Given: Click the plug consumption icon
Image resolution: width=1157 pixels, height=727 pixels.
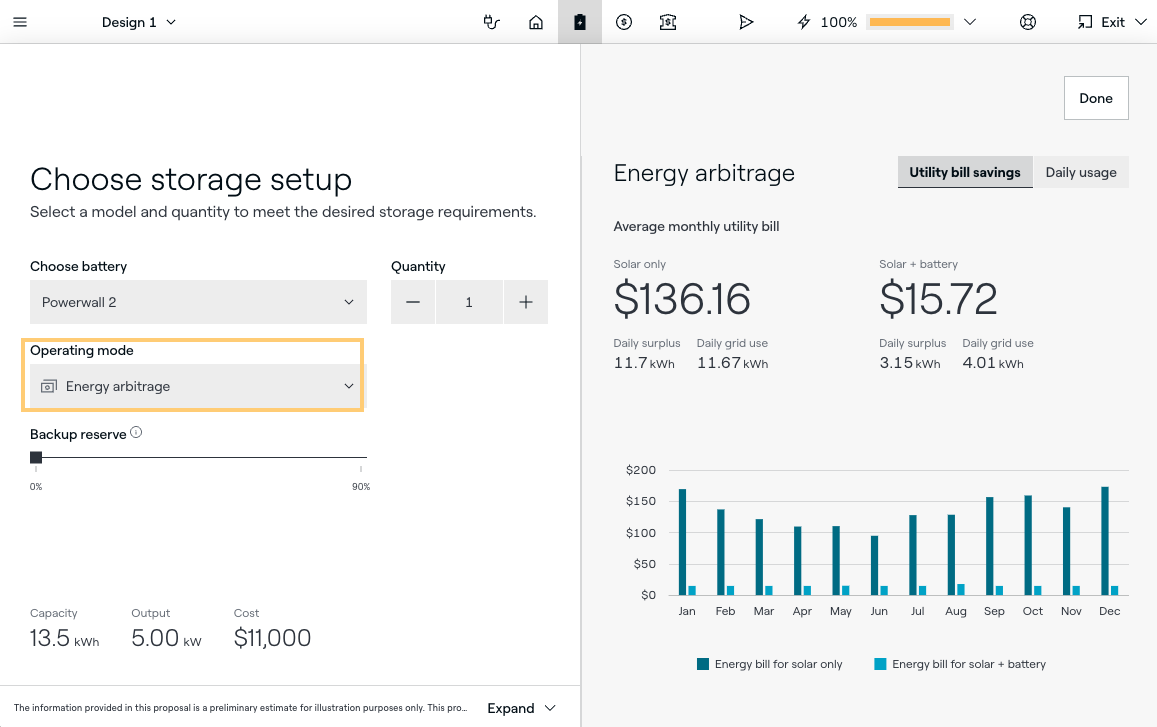Looking at the screenshot, I should pyautogui.click(x=491, y=22).
